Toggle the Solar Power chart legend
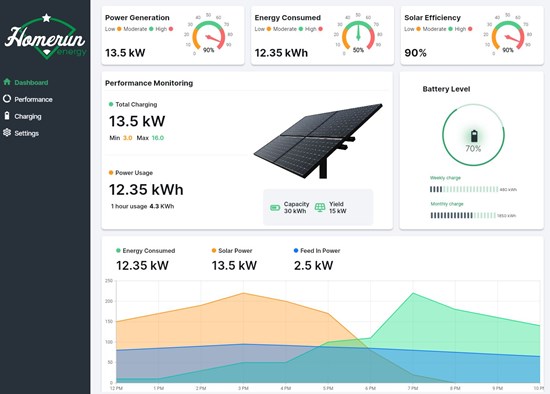550x394 pixels. (x=232, y=251)
